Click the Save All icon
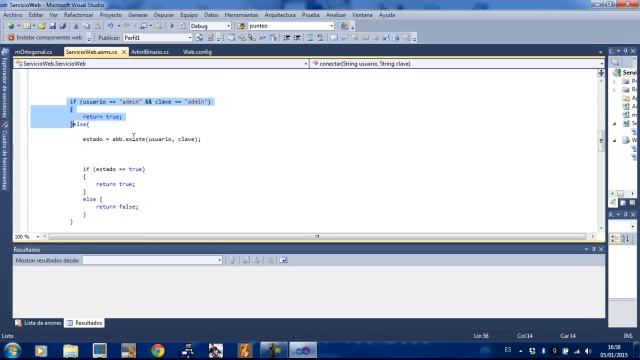 62,26
